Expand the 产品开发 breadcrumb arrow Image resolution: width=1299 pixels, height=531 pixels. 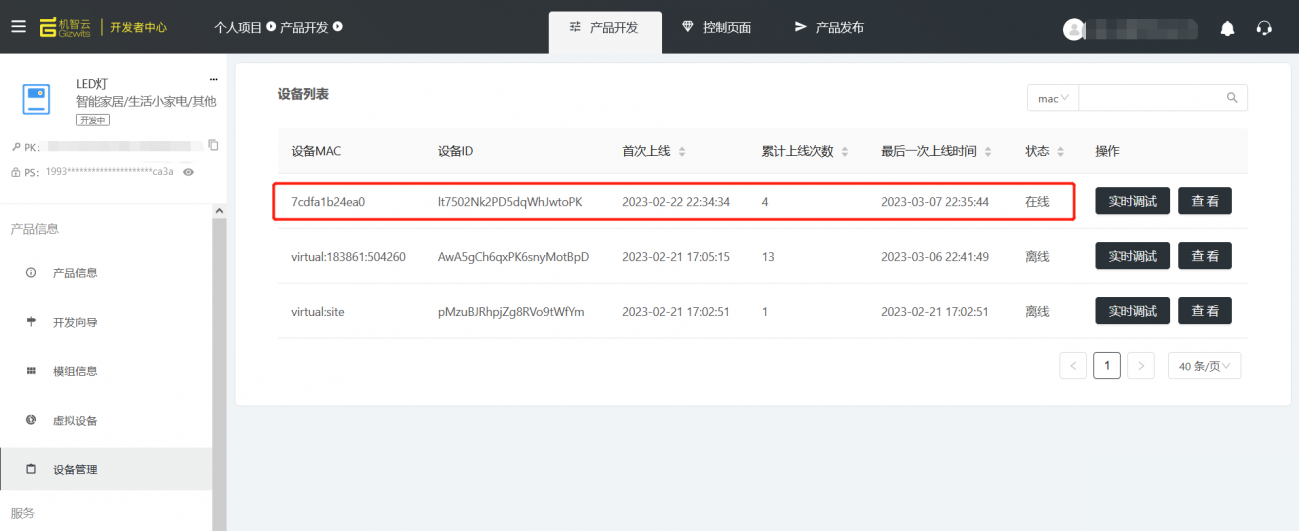(x=337, y=27)
